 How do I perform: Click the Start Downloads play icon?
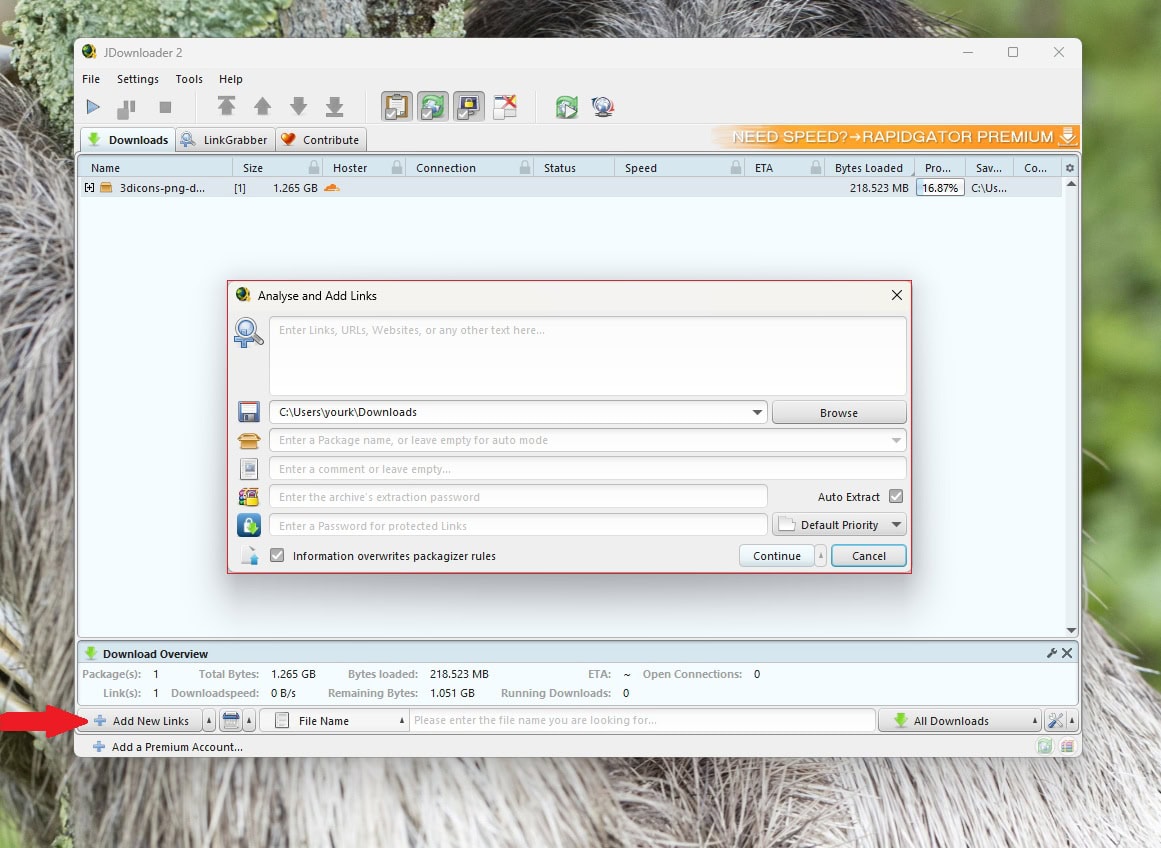click(x=93, y=107)
